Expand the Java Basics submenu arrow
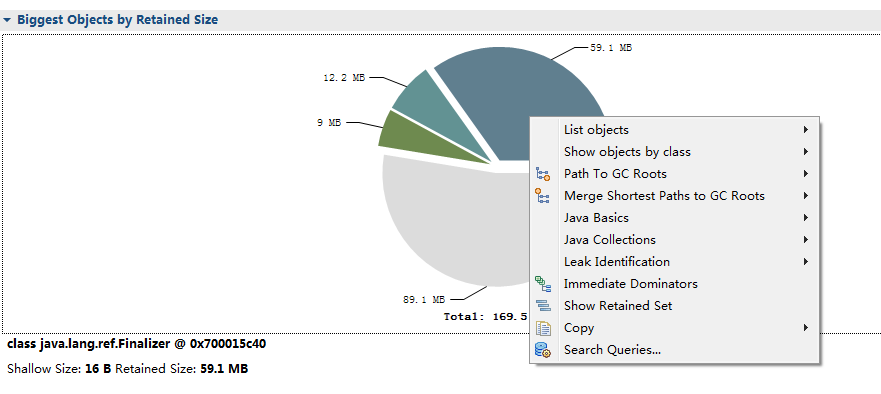Image resolution: width=881 pixels, height=394 pixels. (806, 218)
